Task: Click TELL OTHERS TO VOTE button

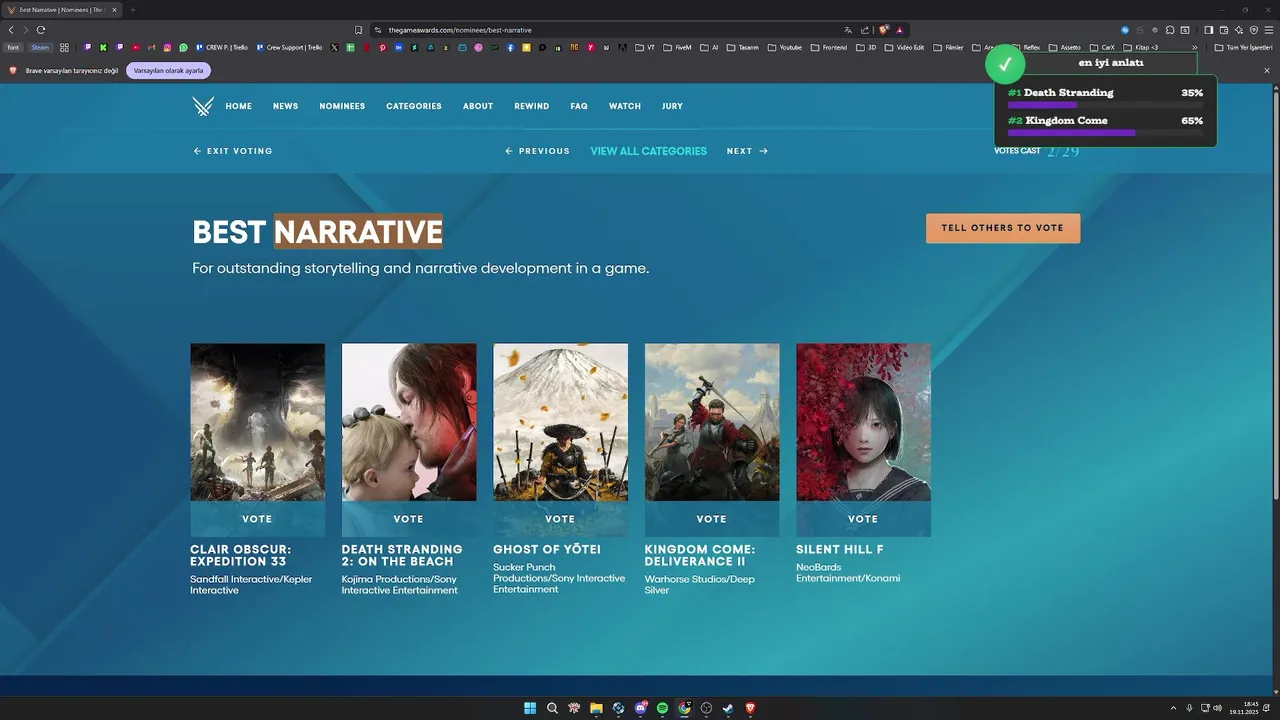Action: coord(1003,228)
